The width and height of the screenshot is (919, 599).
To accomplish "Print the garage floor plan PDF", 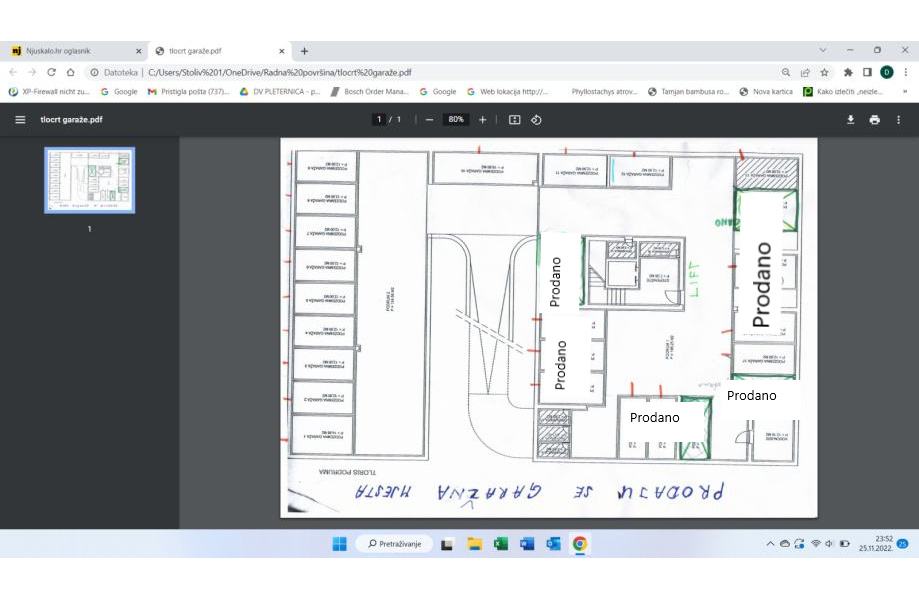I will click(874, 119).
